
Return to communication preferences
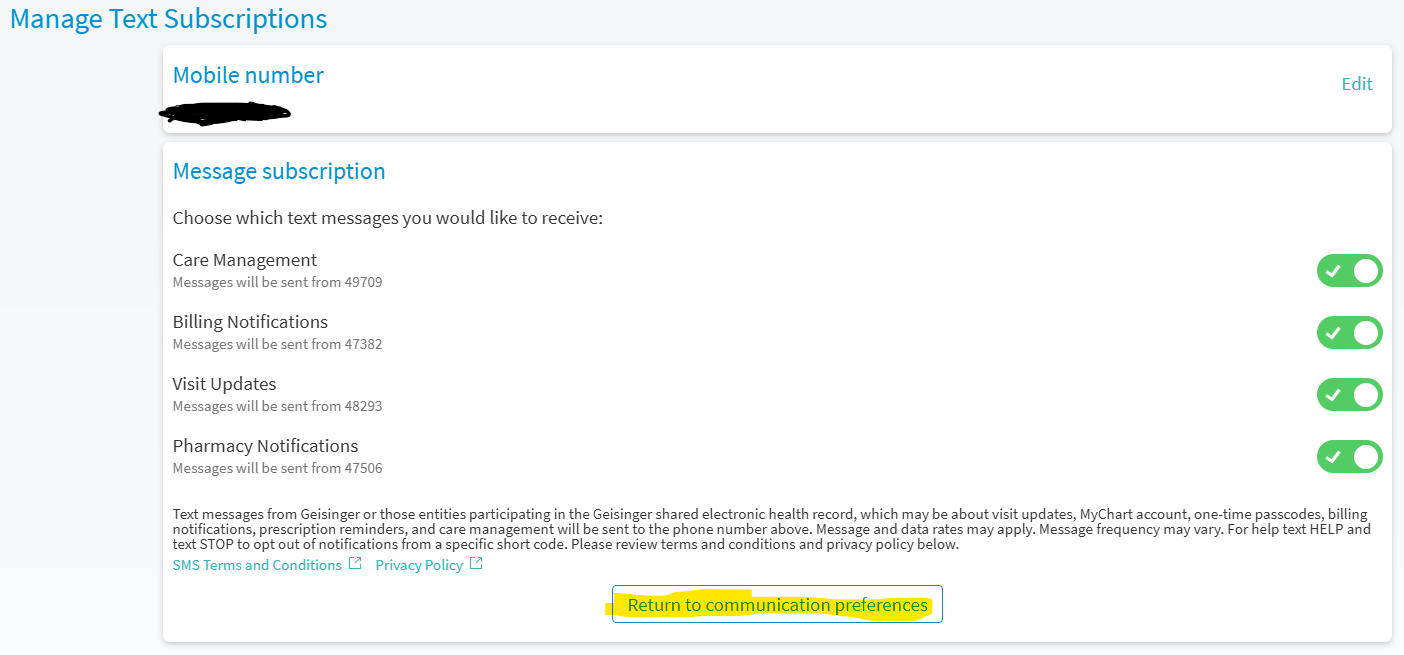tap(777, 605)
